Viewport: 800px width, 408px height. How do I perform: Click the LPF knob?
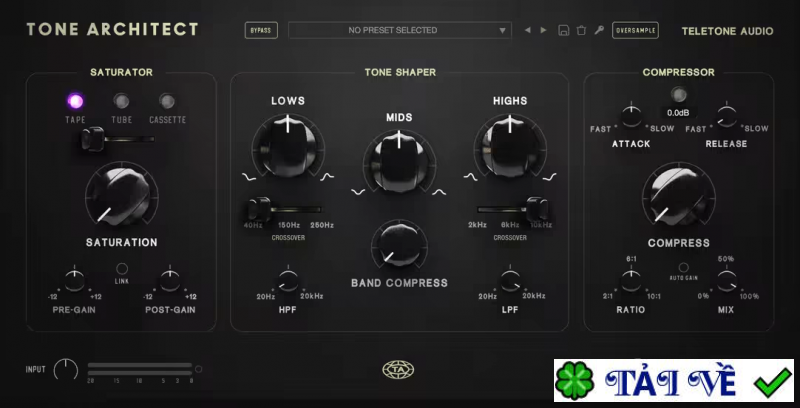[x=510, y=281]
